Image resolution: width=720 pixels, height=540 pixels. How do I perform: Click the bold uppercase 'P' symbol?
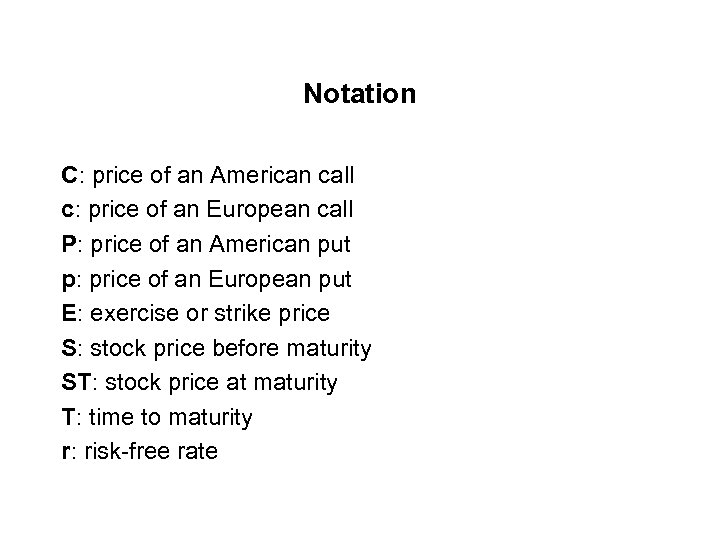pyautogui.click(x=68, y=244)
